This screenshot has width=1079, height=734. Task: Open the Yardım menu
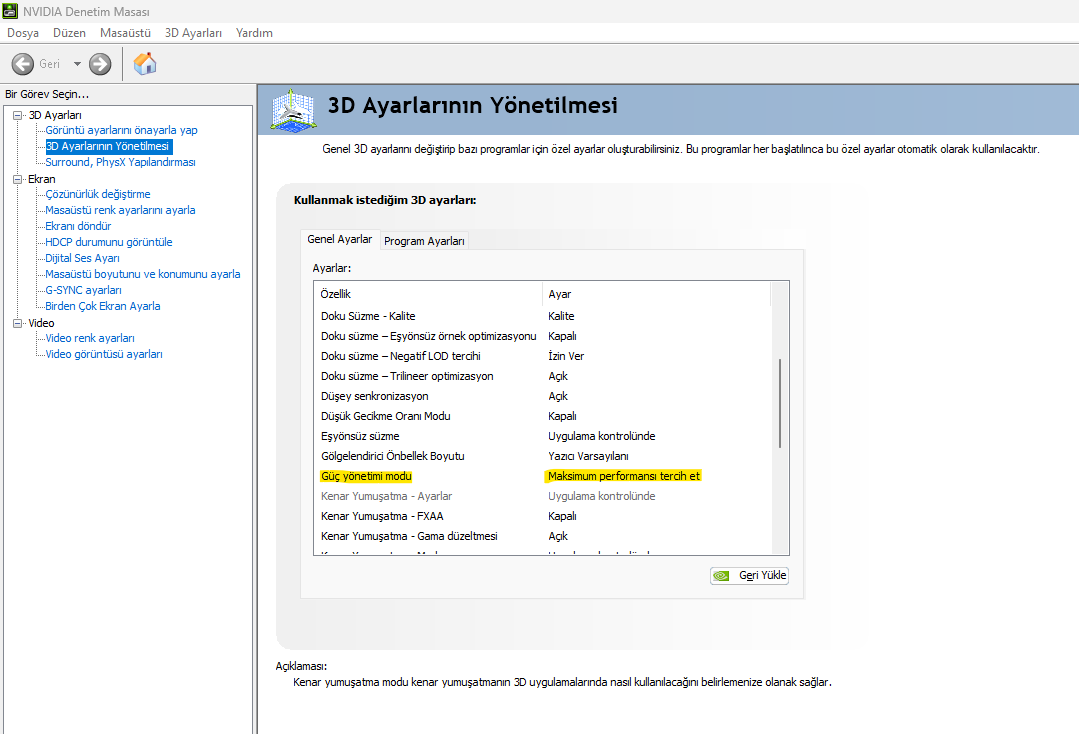pos(254,33)
